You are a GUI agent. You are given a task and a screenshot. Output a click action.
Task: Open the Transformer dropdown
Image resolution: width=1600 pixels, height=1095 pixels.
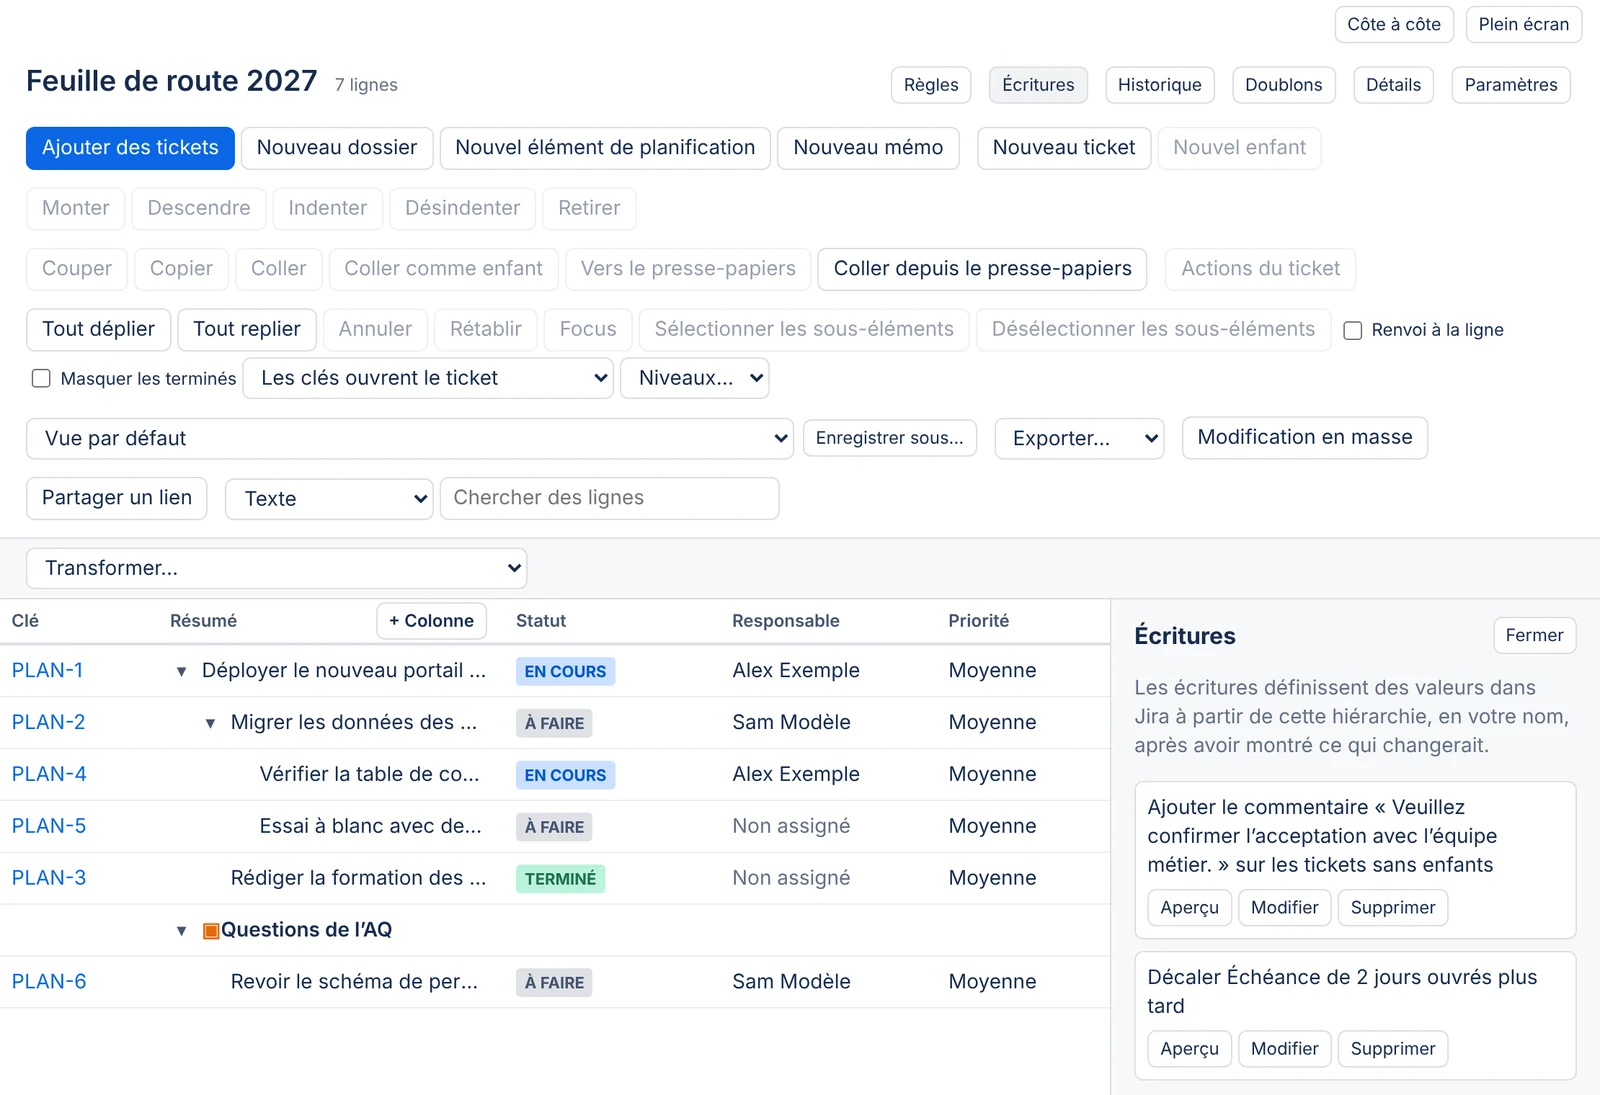[277, 568]
